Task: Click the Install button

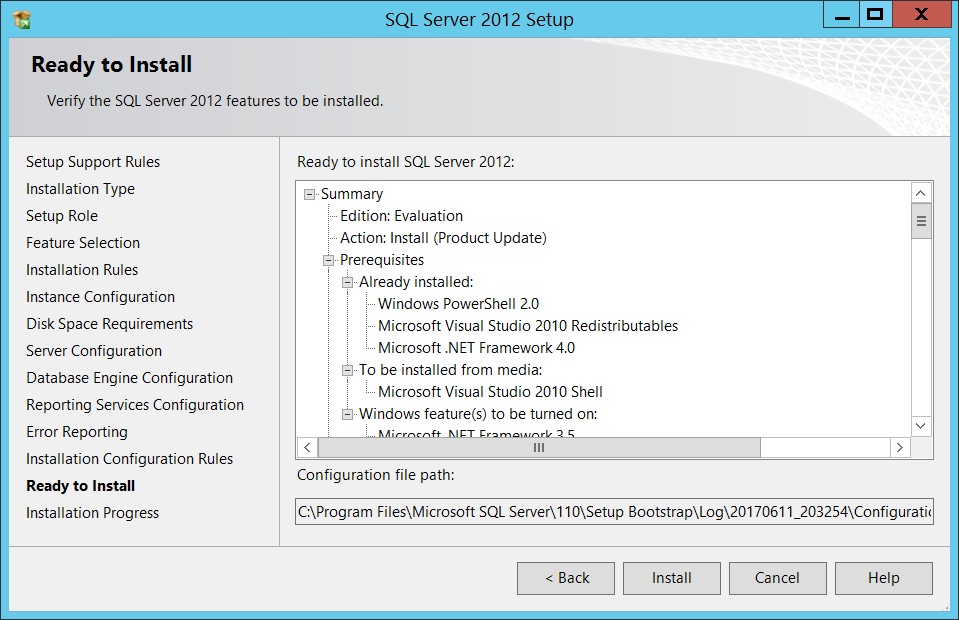Action: click(x=672, y=578)
